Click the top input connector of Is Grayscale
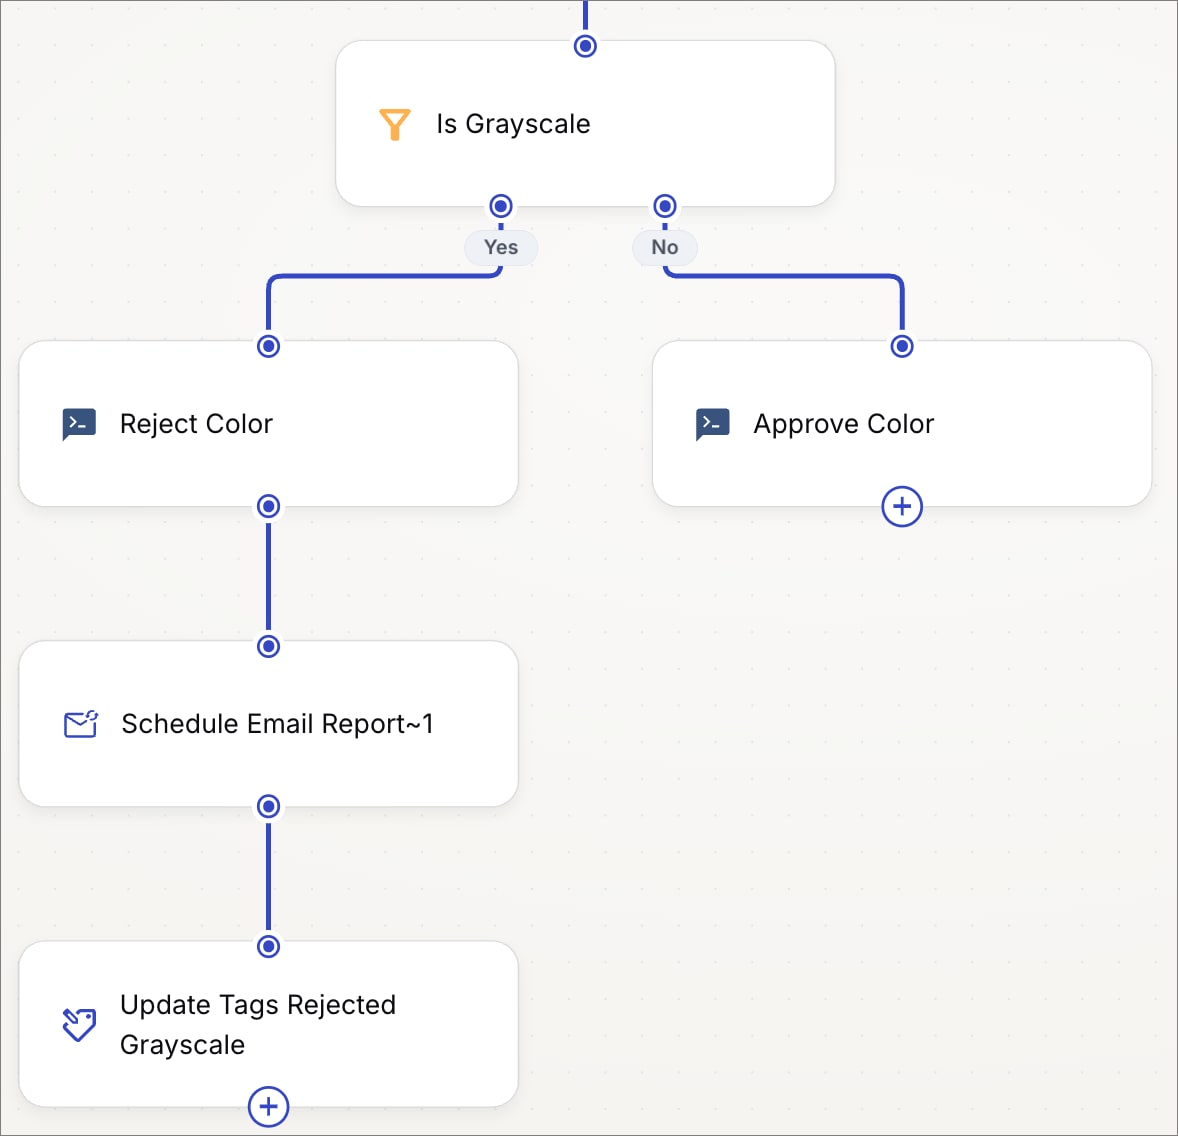Viewport: 1178px width, 1136px height. [x=585, y=46]
